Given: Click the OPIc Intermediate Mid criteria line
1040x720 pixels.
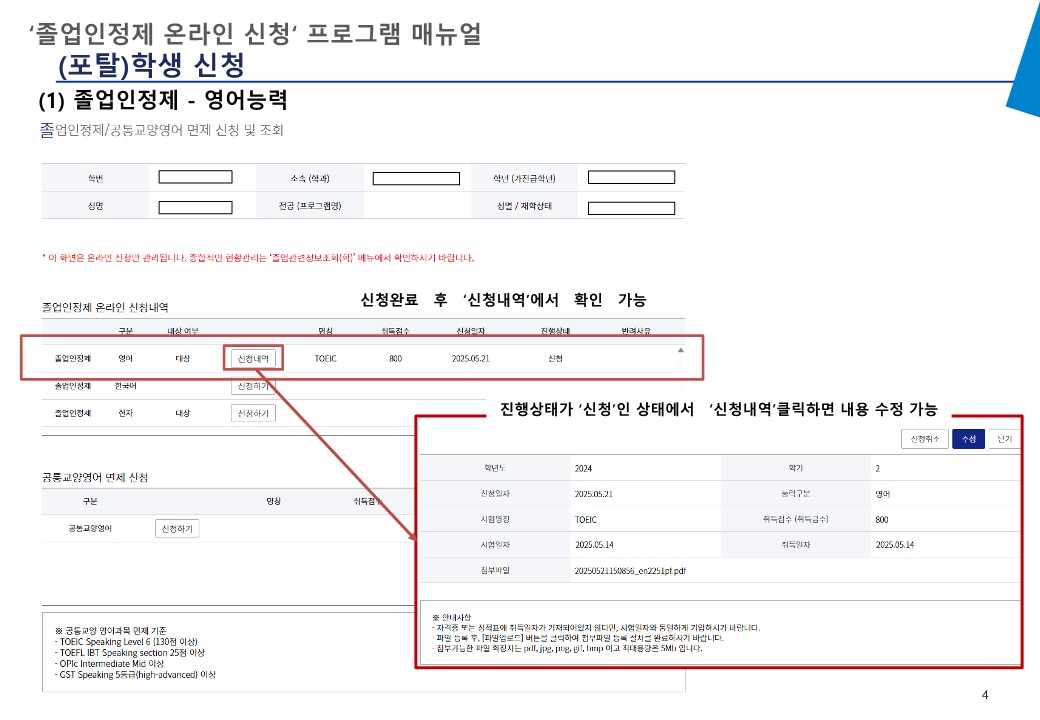Looking at the screenshot, I should 109,664.
